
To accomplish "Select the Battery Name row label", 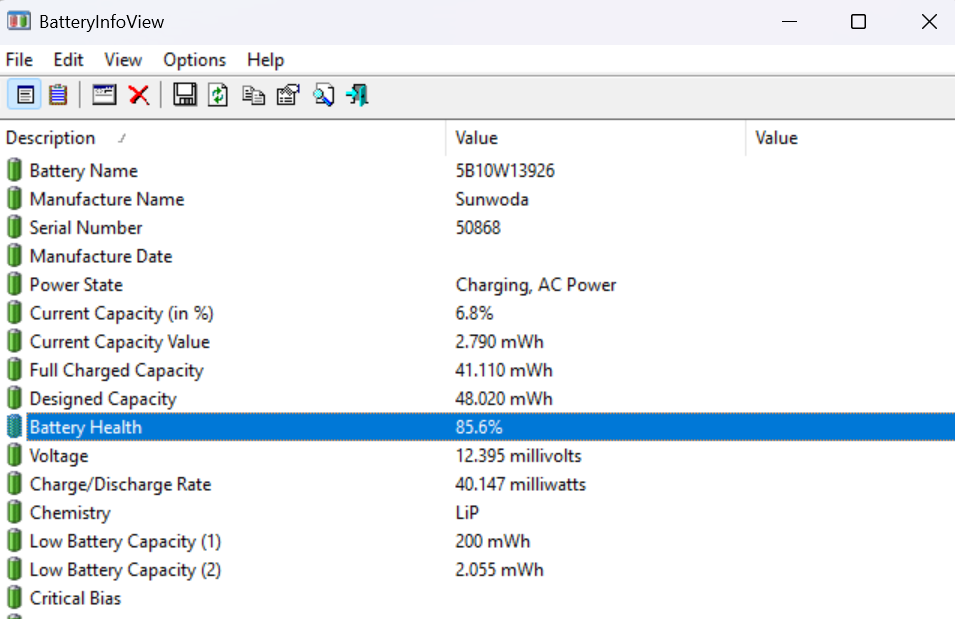I will pos(83,171).
